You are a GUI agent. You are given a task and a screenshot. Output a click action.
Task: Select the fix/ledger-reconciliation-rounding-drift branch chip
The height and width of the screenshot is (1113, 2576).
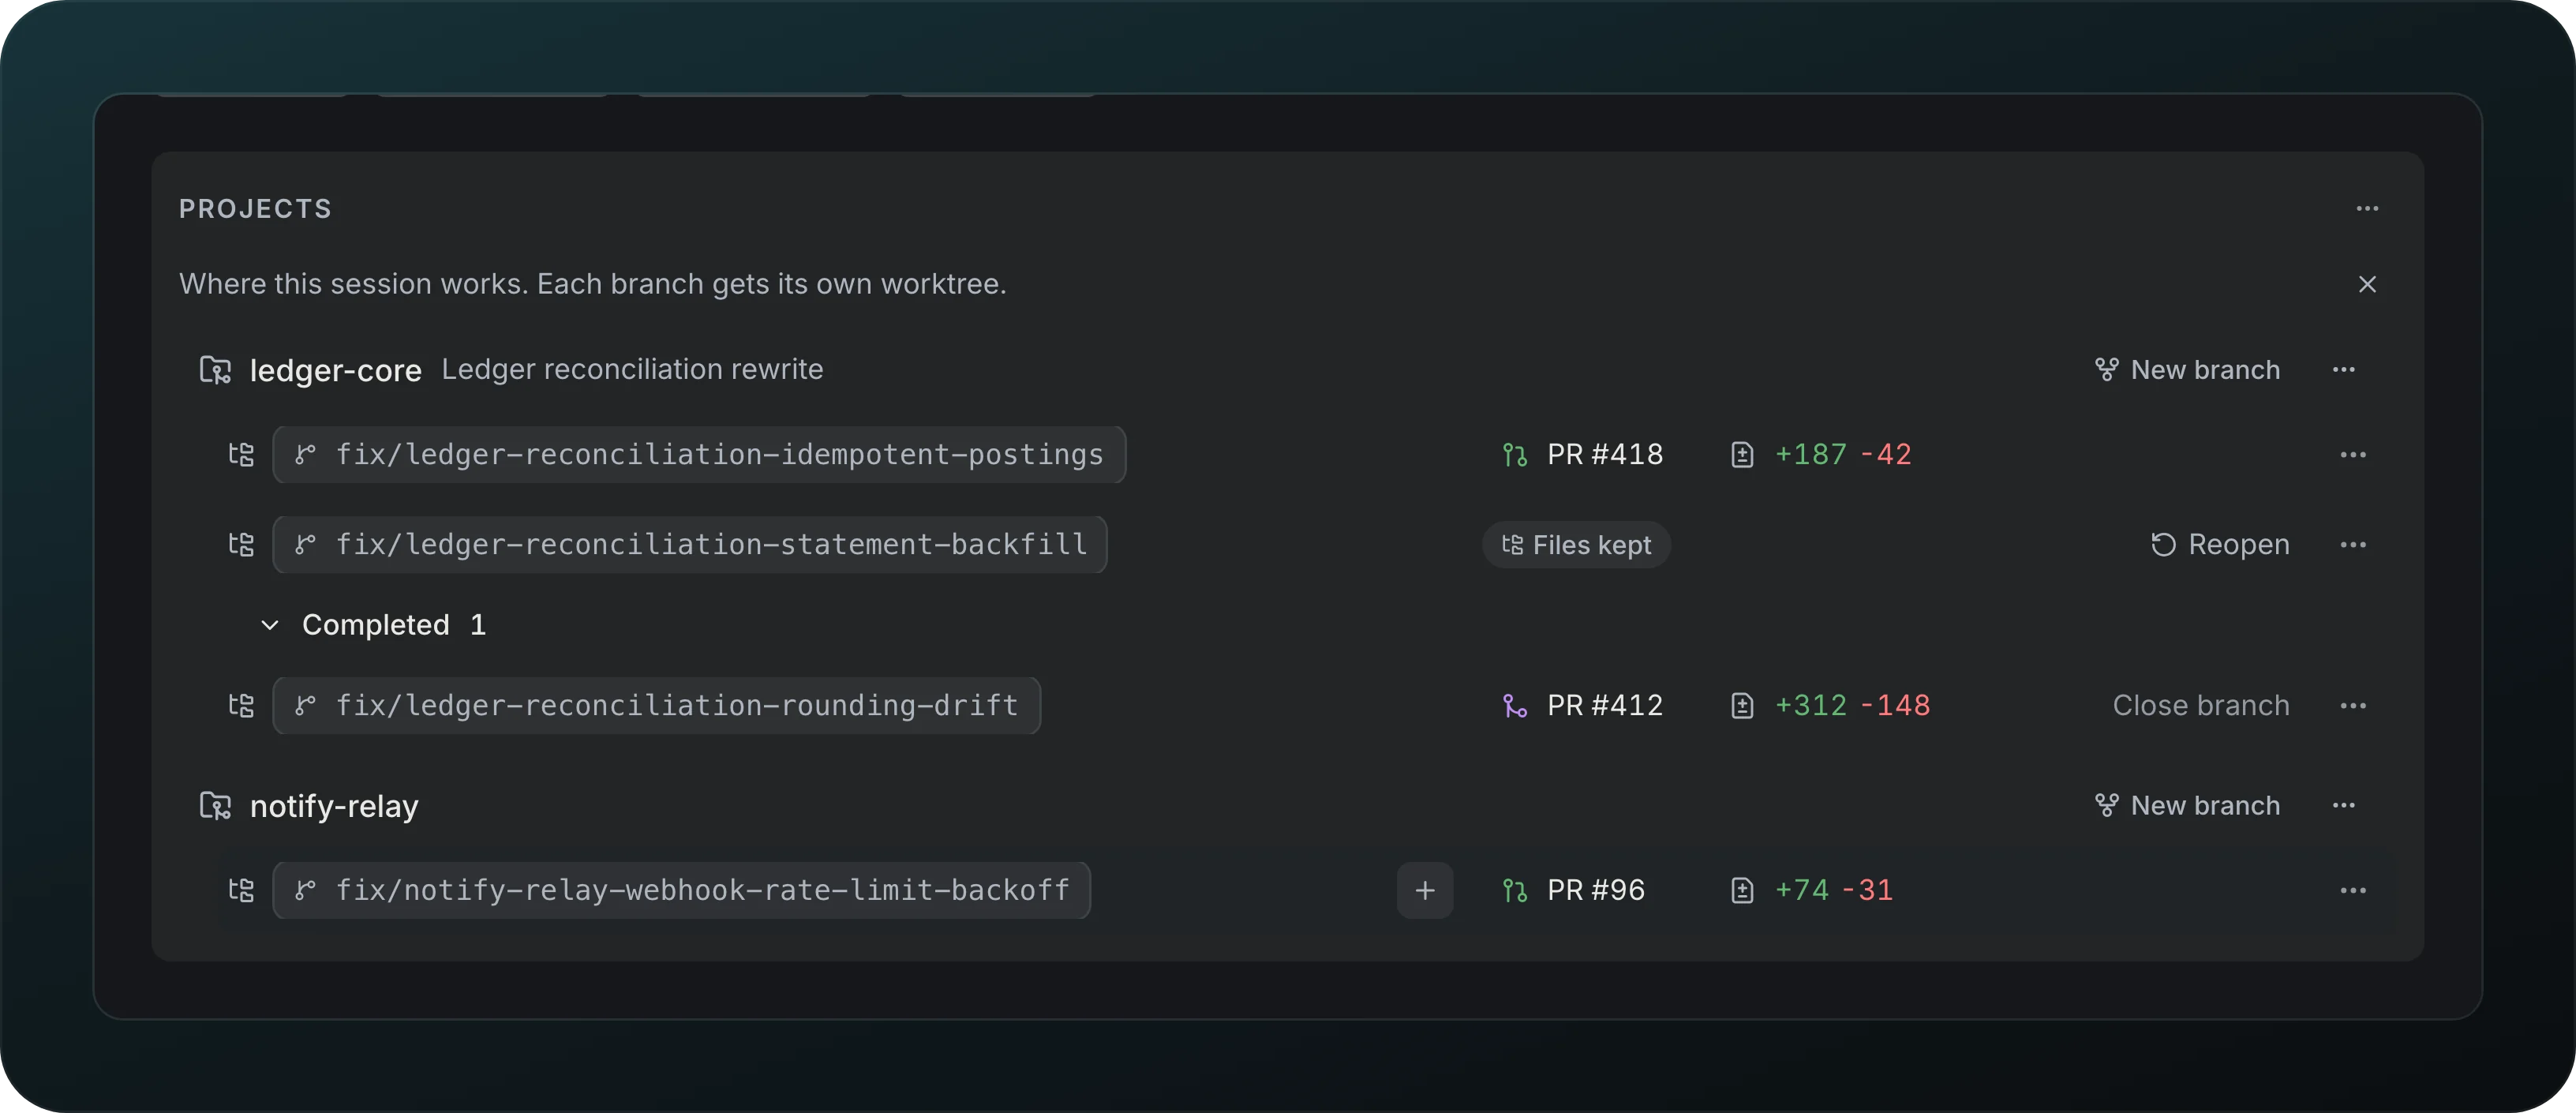tap(657, 706)
